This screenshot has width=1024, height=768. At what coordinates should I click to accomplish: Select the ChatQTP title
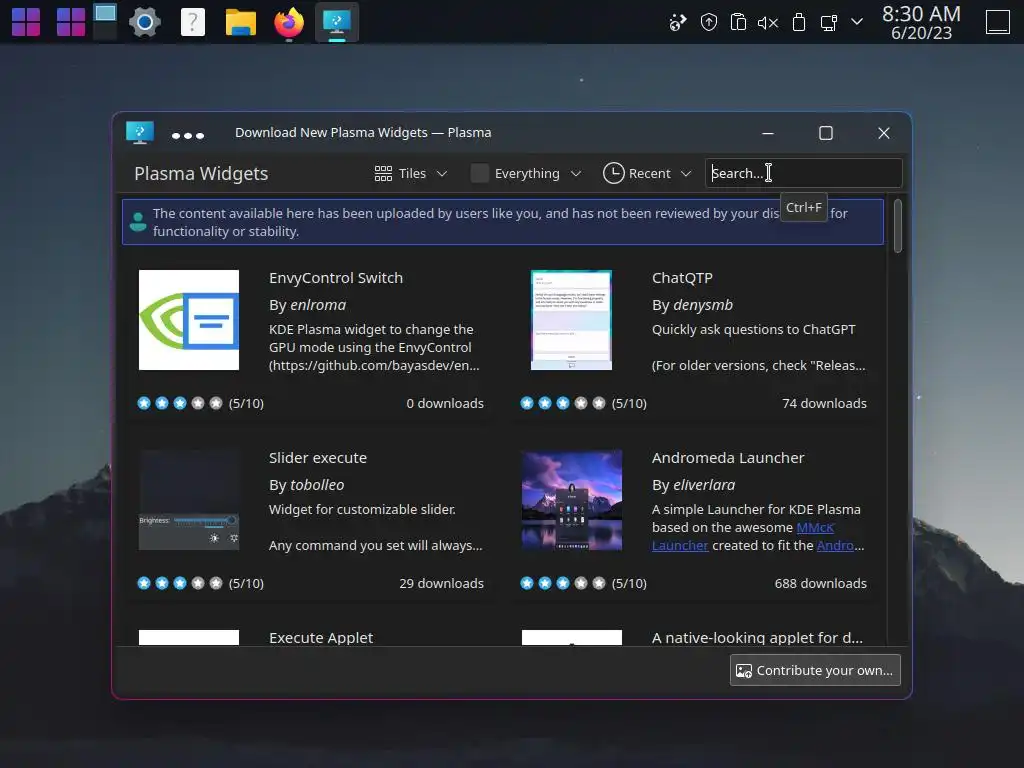click(682, 278)
